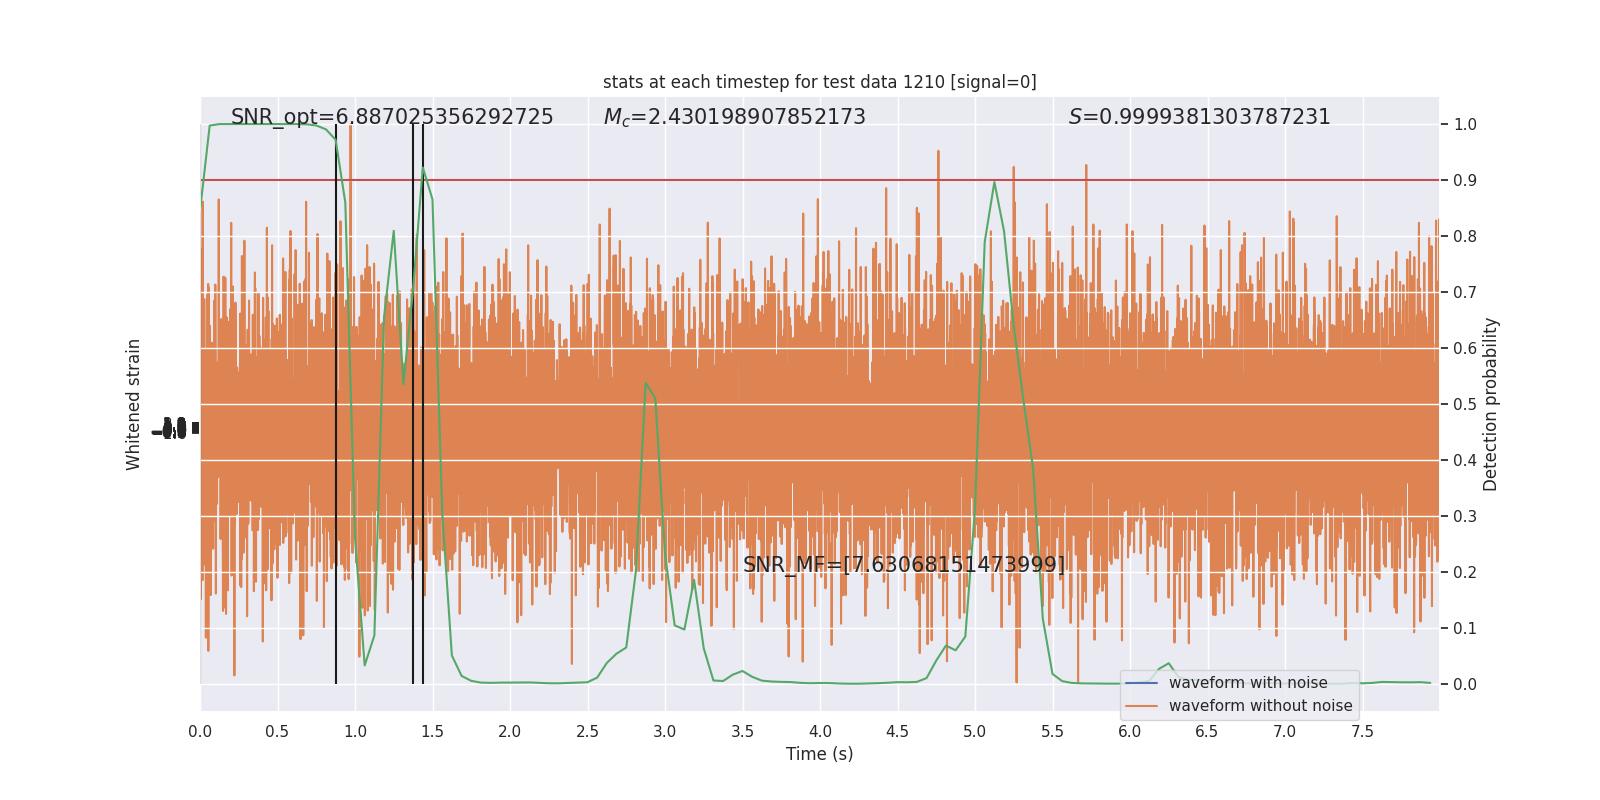Click the 7.5 tick on time axis
This screenshot has width=1600, height=800.
coord(1362,732)
